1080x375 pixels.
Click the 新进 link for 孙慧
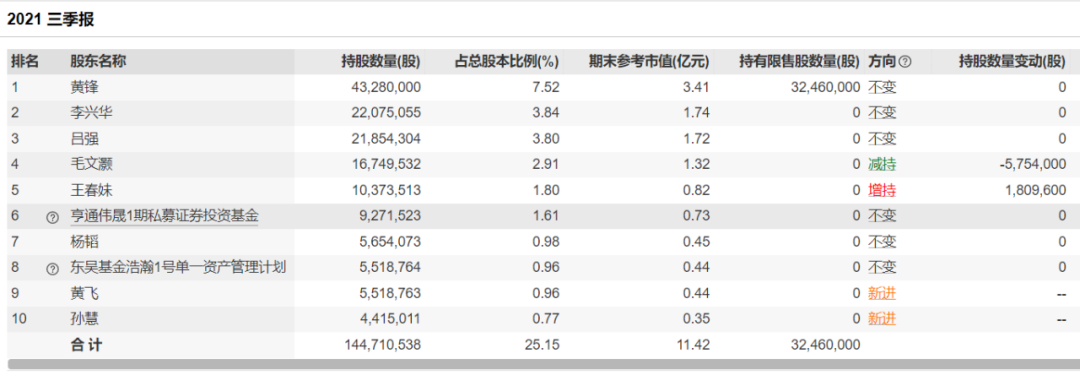882,319
